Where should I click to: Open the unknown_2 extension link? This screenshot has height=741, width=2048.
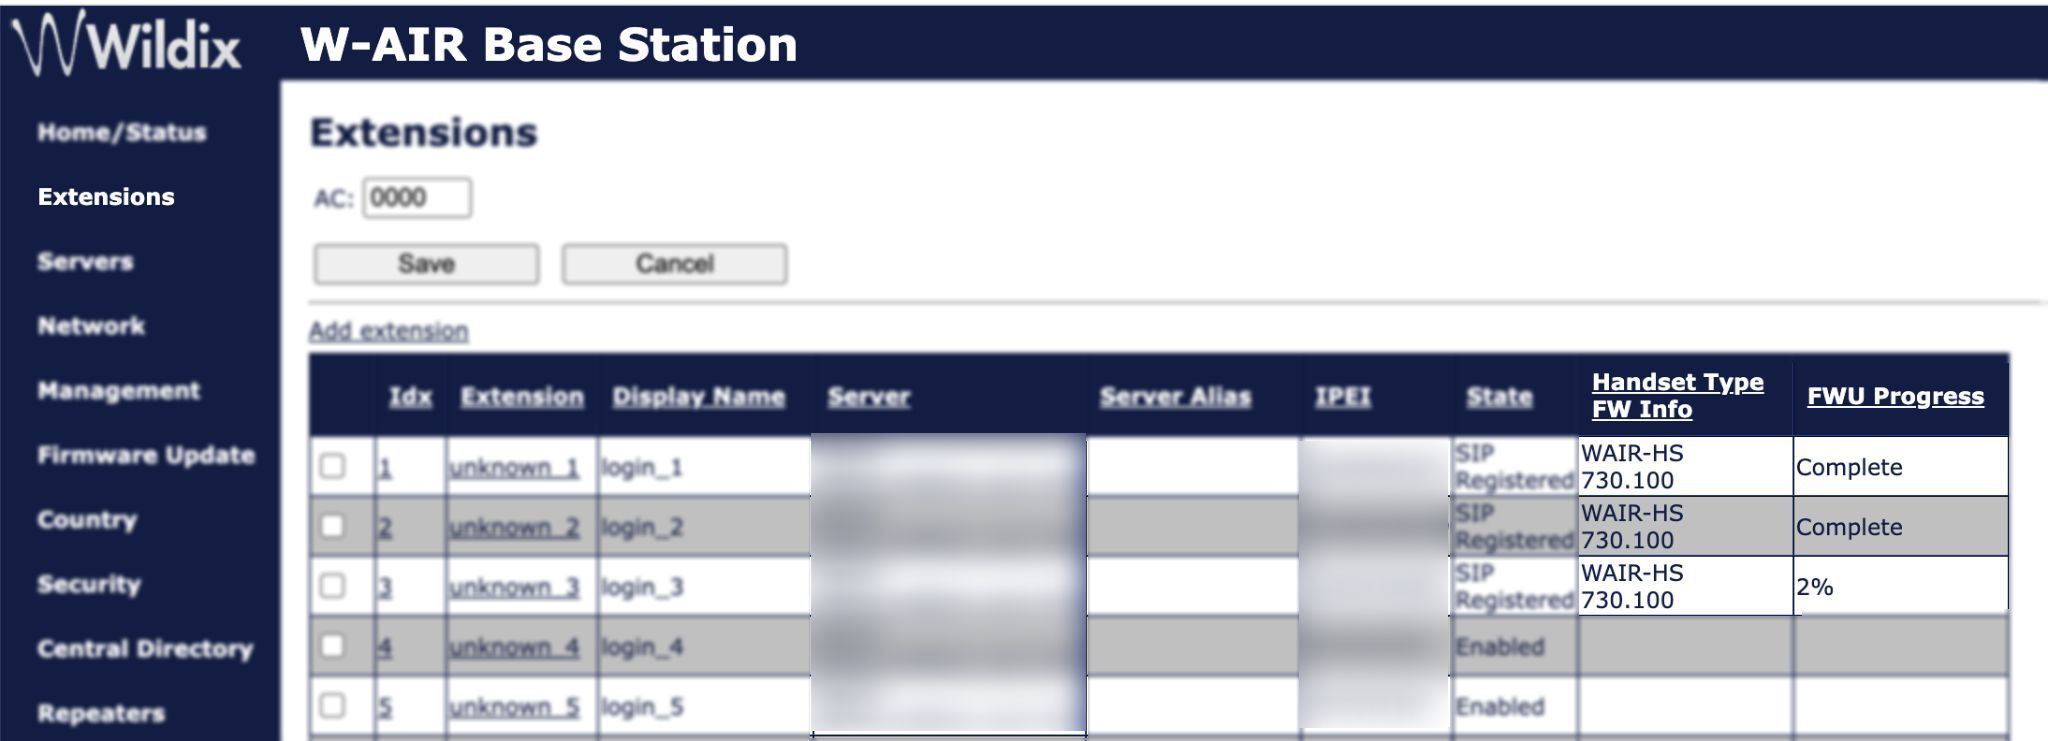point(514,527)
